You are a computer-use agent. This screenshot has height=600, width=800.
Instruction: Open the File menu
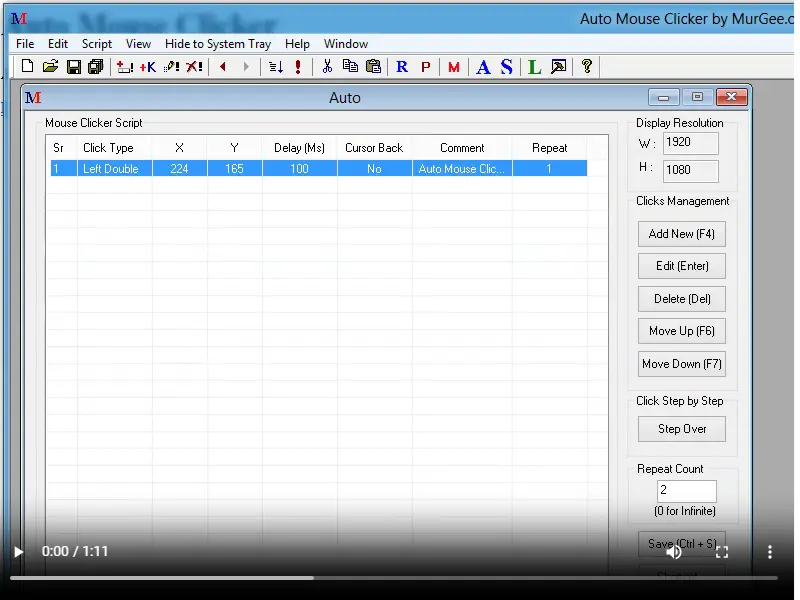(x=25, y=44)
